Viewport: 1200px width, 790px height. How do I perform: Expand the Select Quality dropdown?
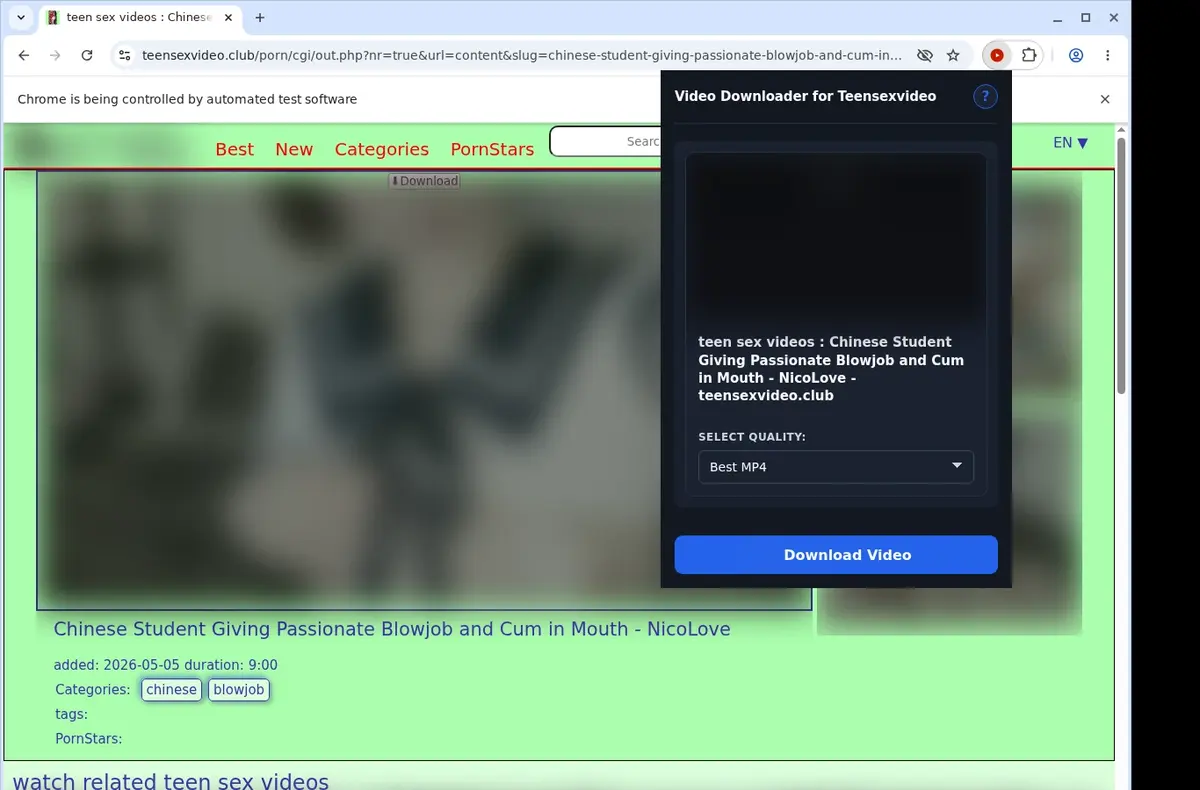(836, 467)
